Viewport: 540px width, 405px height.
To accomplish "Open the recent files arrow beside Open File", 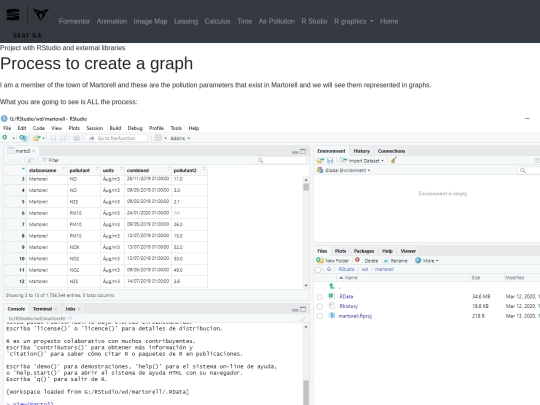I will point(44,138).
